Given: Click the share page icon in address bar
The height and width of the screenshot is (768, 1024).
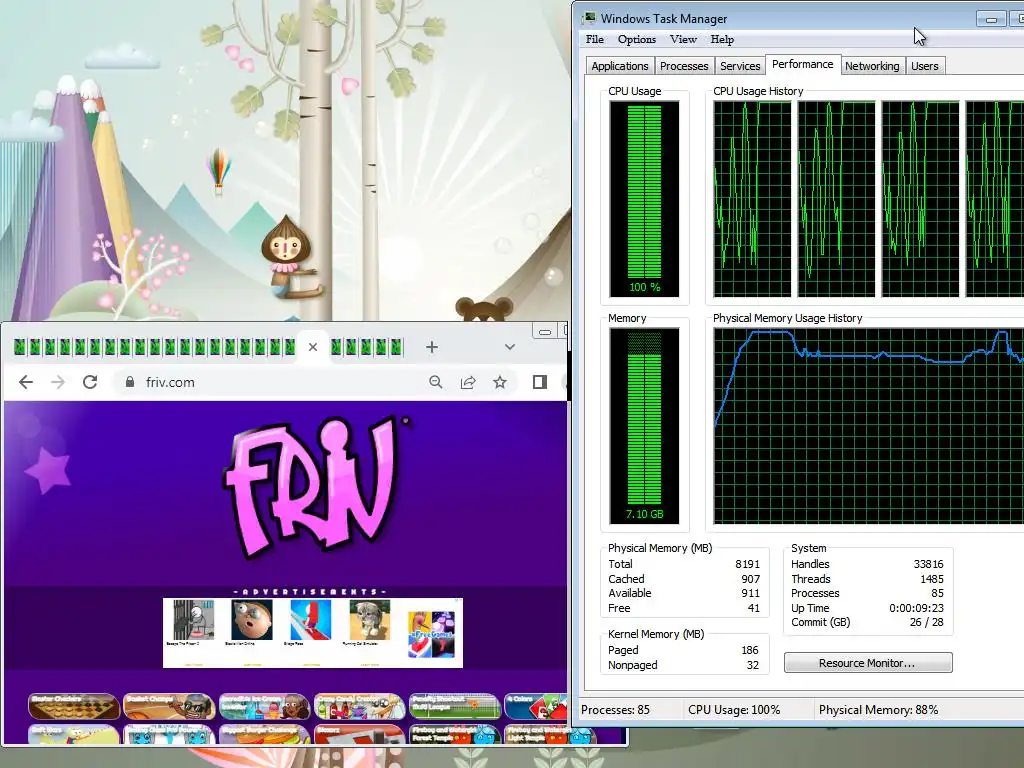Looking at the screenshot, I should tap(468, 382).
